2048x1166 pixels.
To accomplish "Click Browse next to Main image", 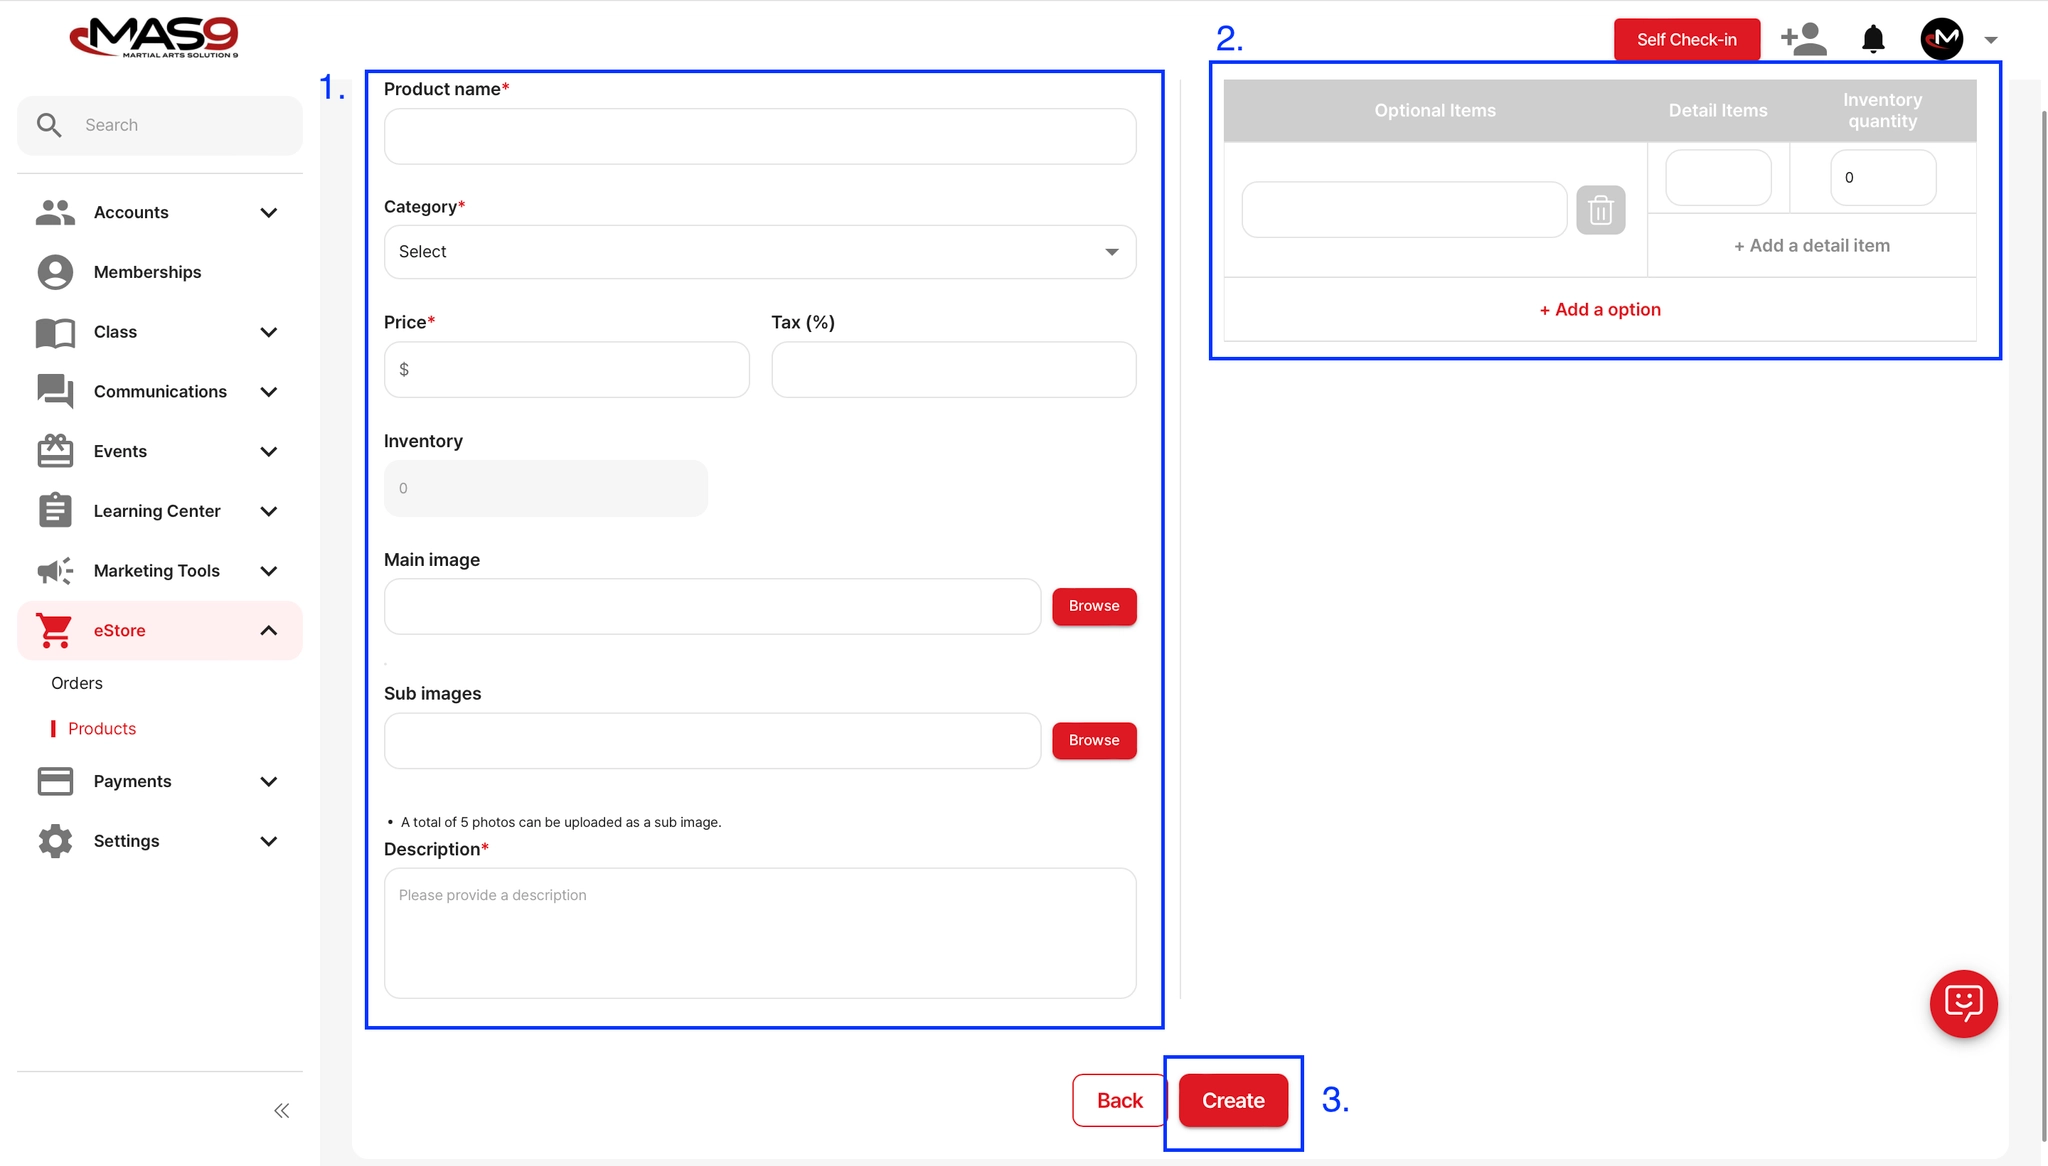I will (1094, 606).
